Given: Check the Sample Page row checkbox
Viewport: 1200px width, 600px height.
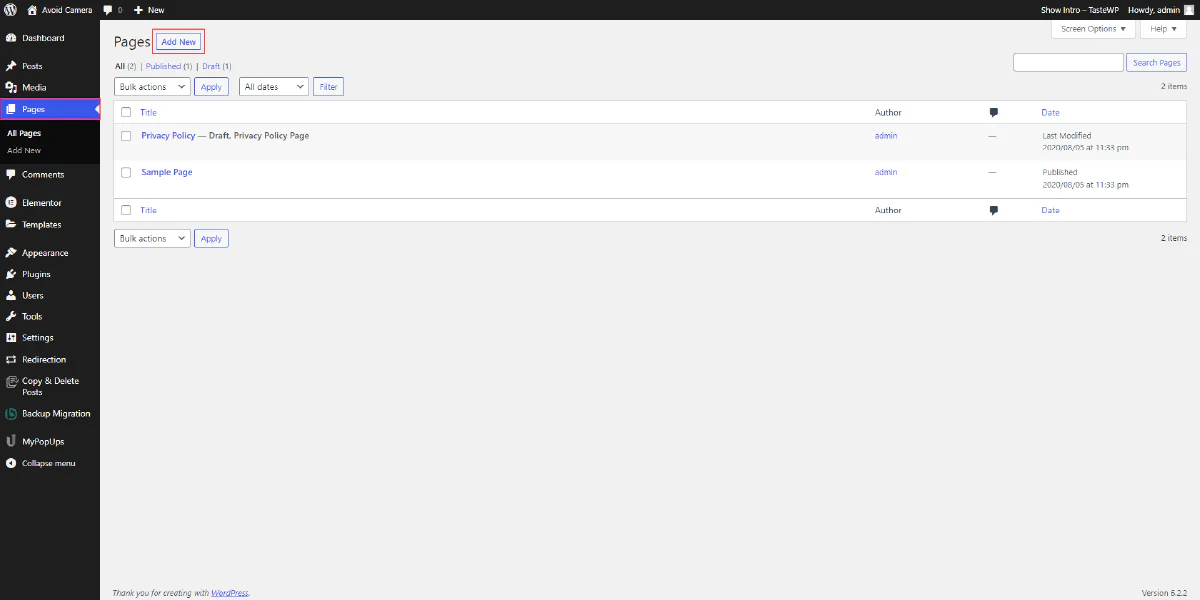Looking at the screenshot, I should (x=125, y=172).
